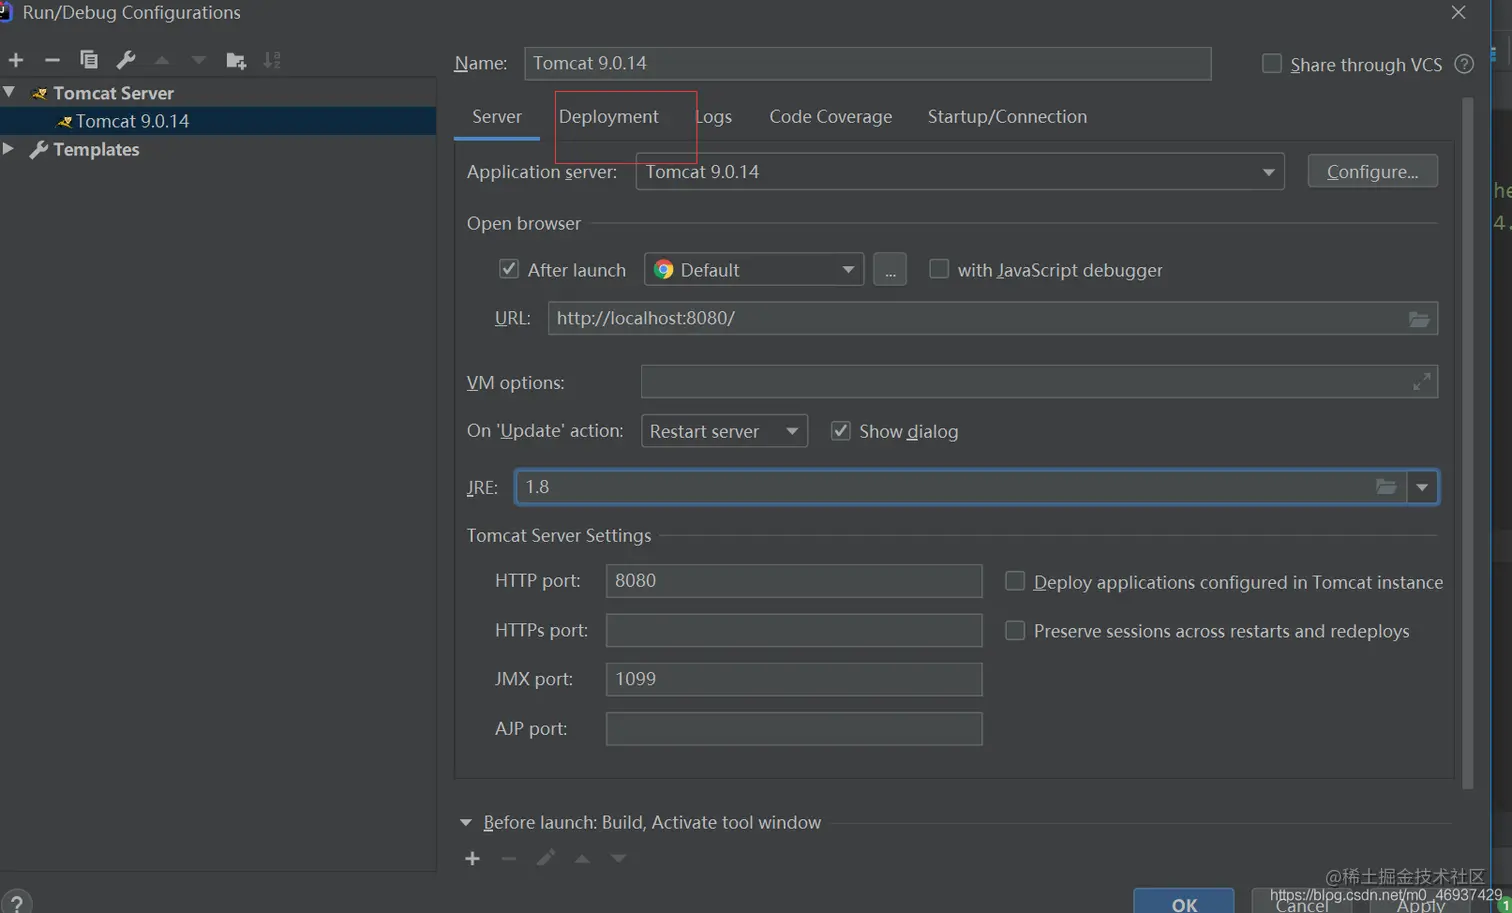
Task: Open the dialog help question mark
Action: click(16, 903)
